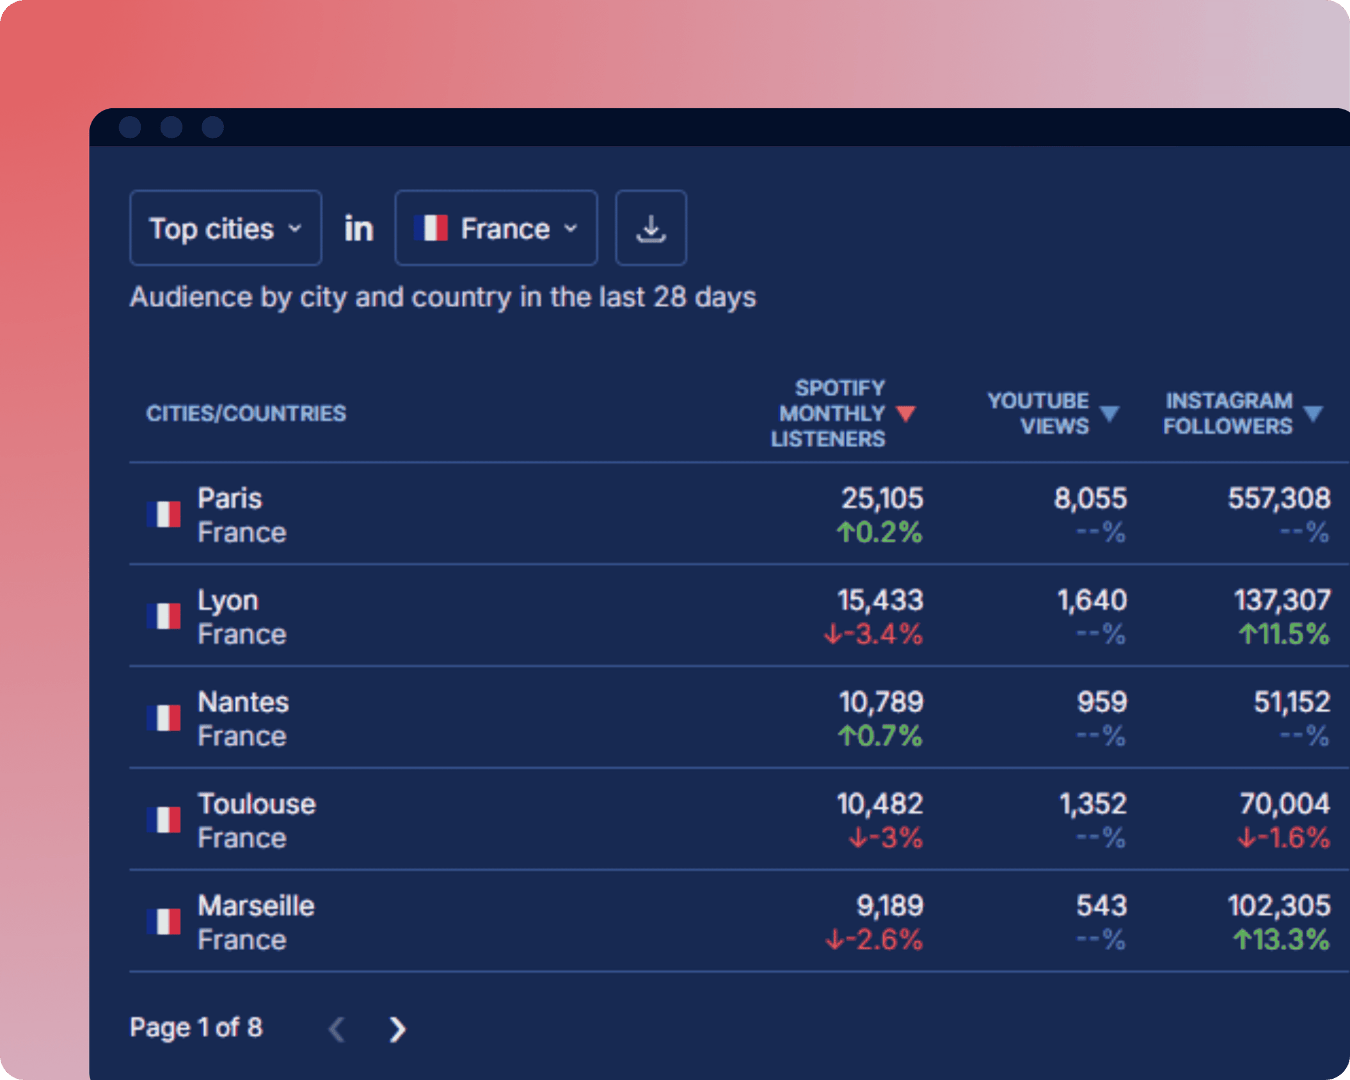Select Paris to view city details
The image size is (1350, 1080).
click(230, 498)
